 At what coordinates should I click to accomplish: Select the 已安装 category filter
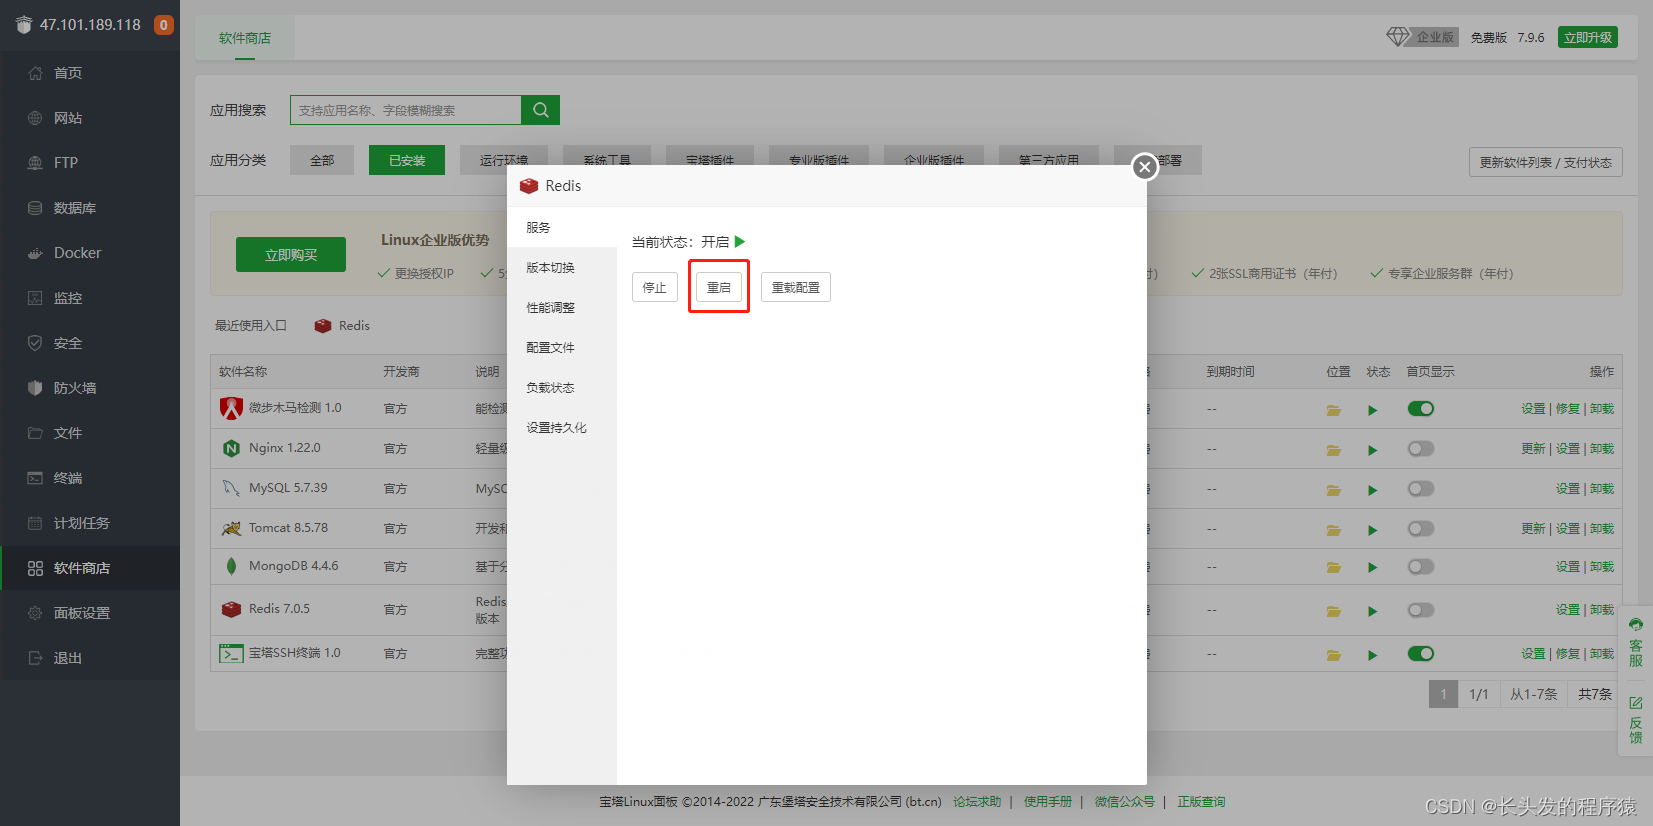pyautogui.click(x=407, y=160)
